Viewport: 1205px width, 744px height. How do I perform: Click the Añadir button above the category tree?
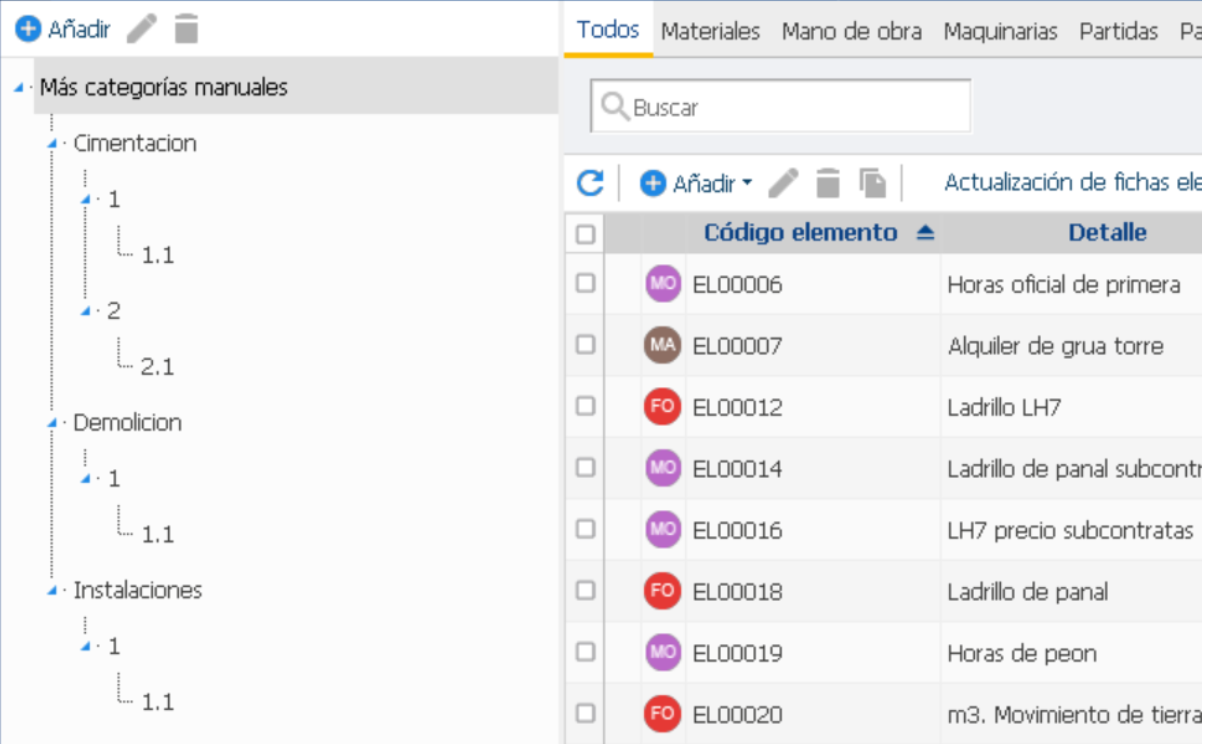62,29
